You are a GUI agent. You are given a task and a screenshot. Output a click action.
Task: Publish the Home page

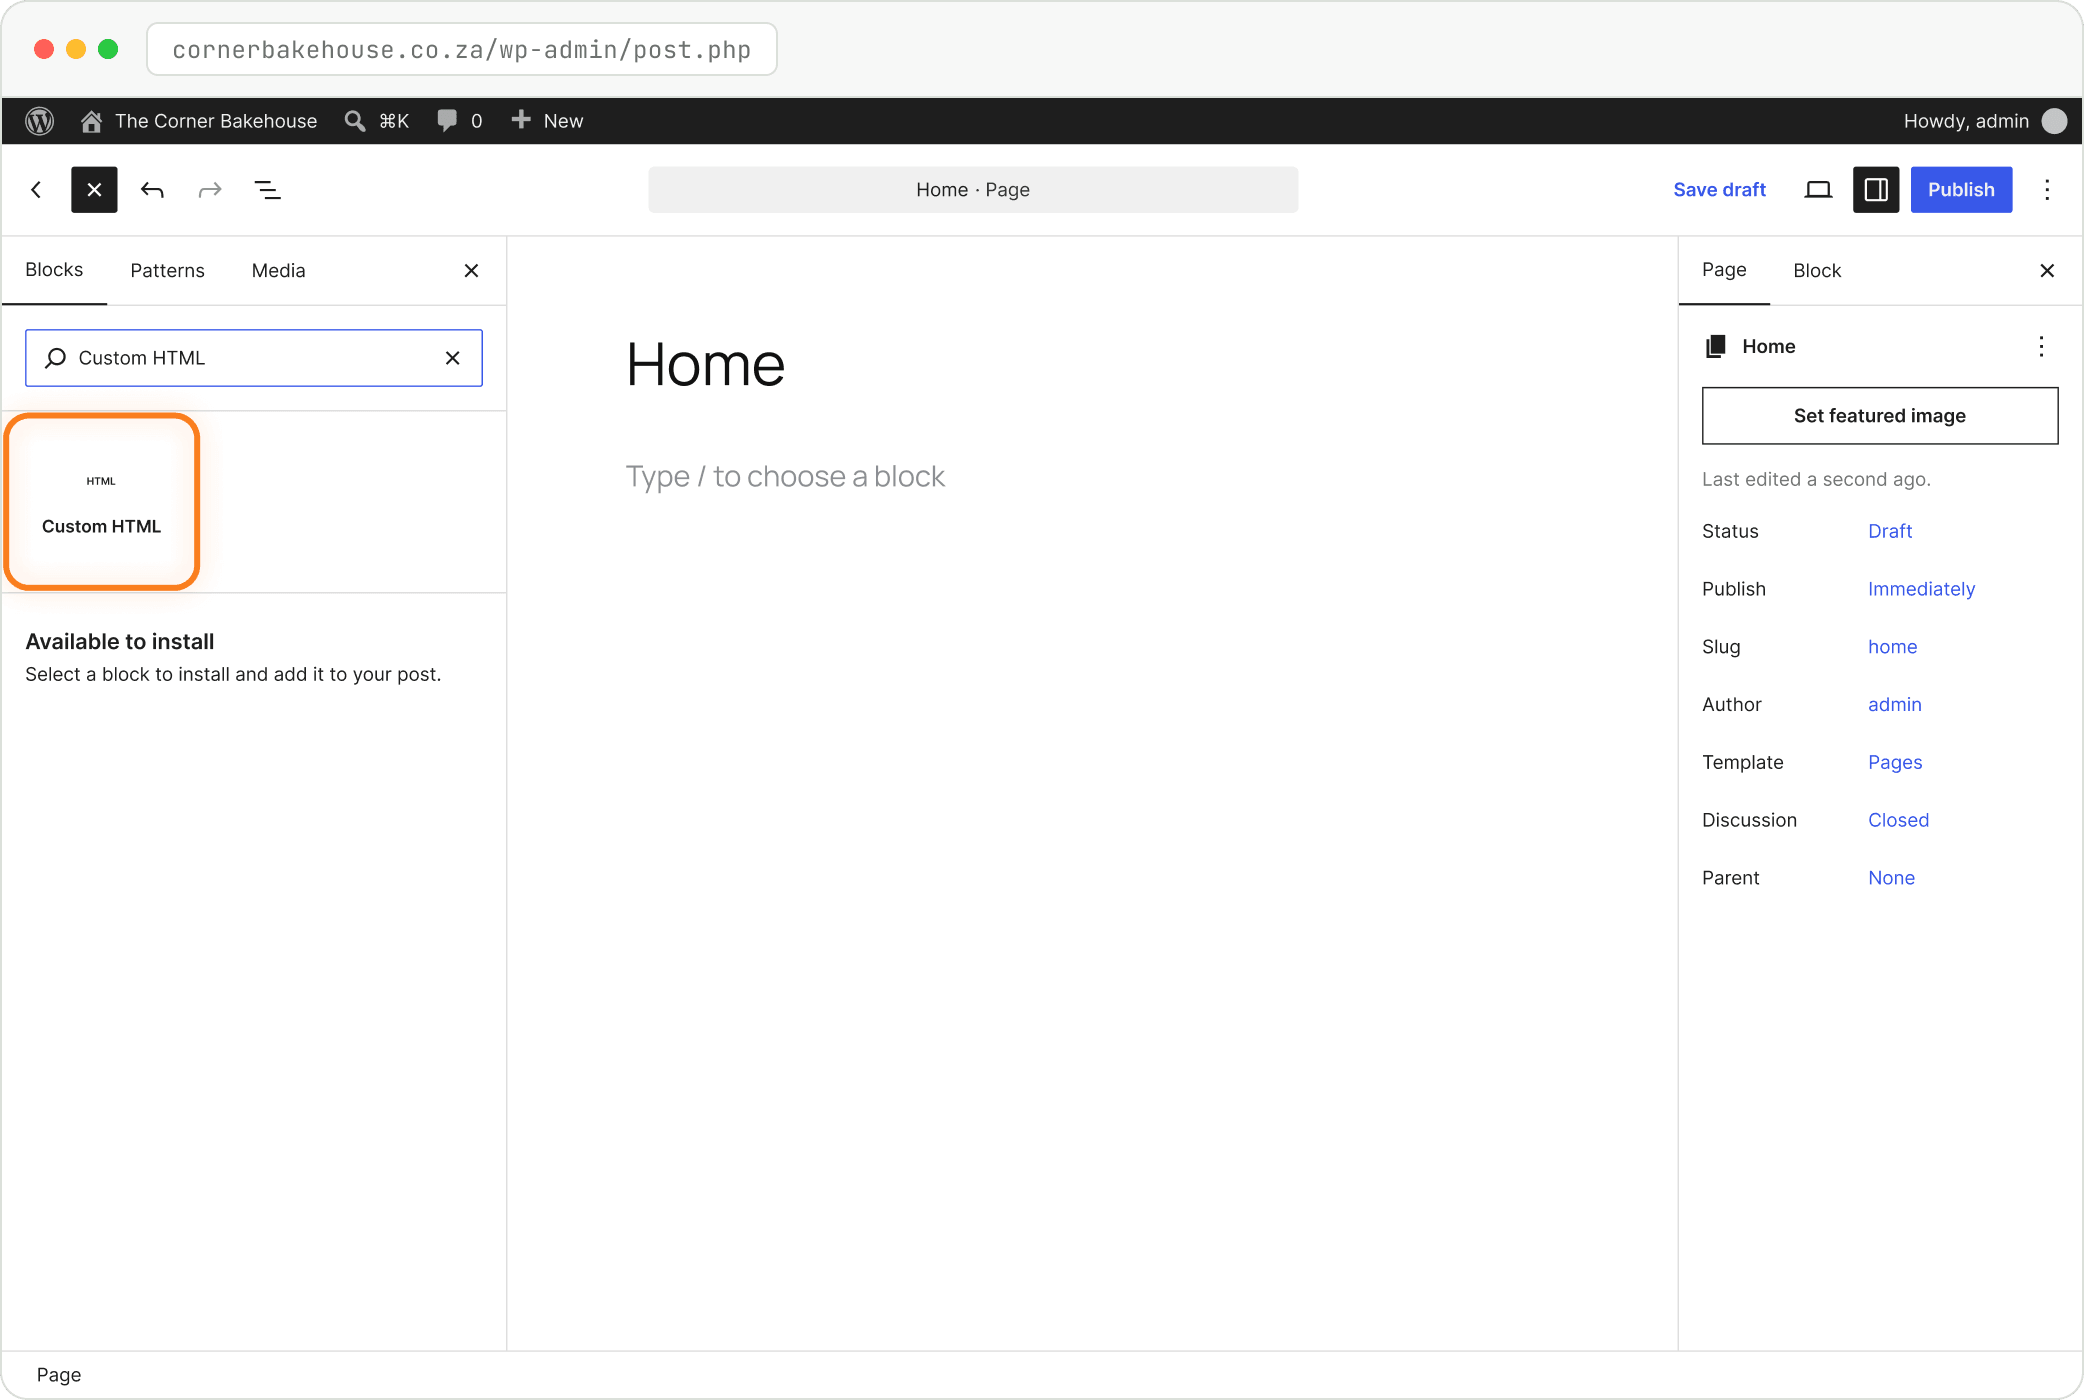(1961, 190)
